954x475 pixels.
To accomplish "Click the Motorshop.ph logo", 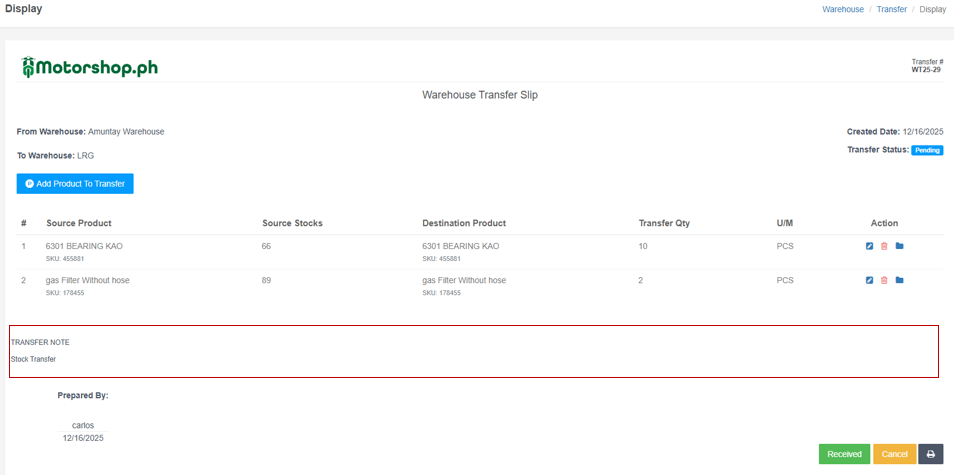I will point(89,68).
